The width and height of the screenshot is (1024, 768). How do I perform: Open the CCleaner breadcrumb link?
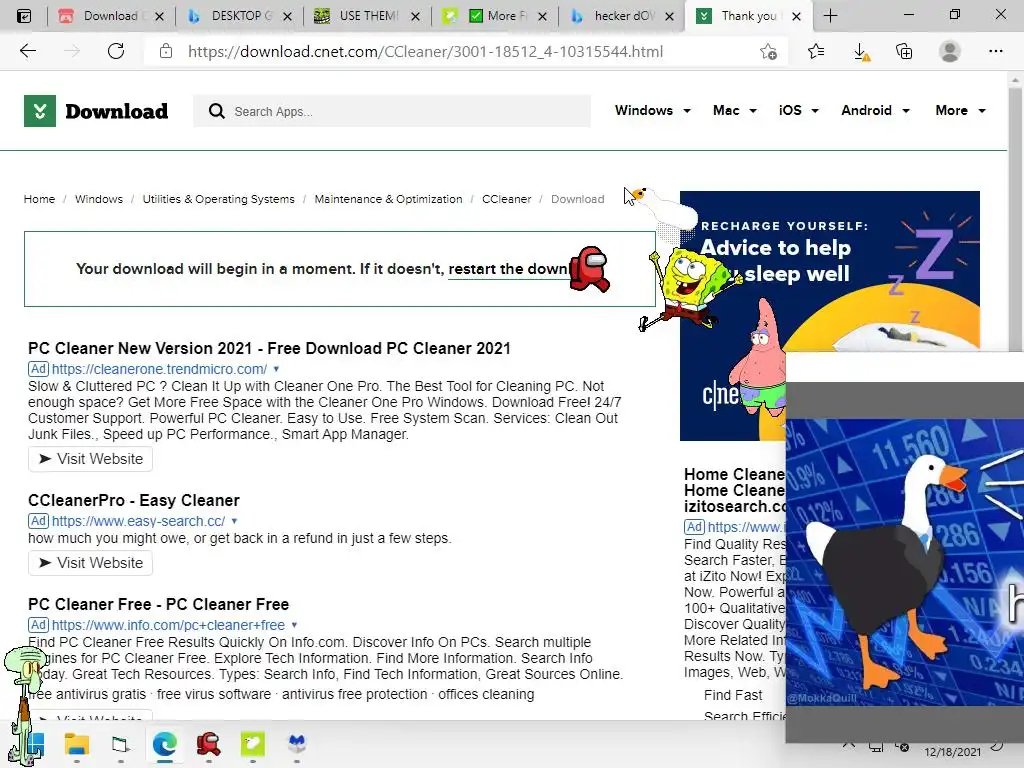pos(506,199)
